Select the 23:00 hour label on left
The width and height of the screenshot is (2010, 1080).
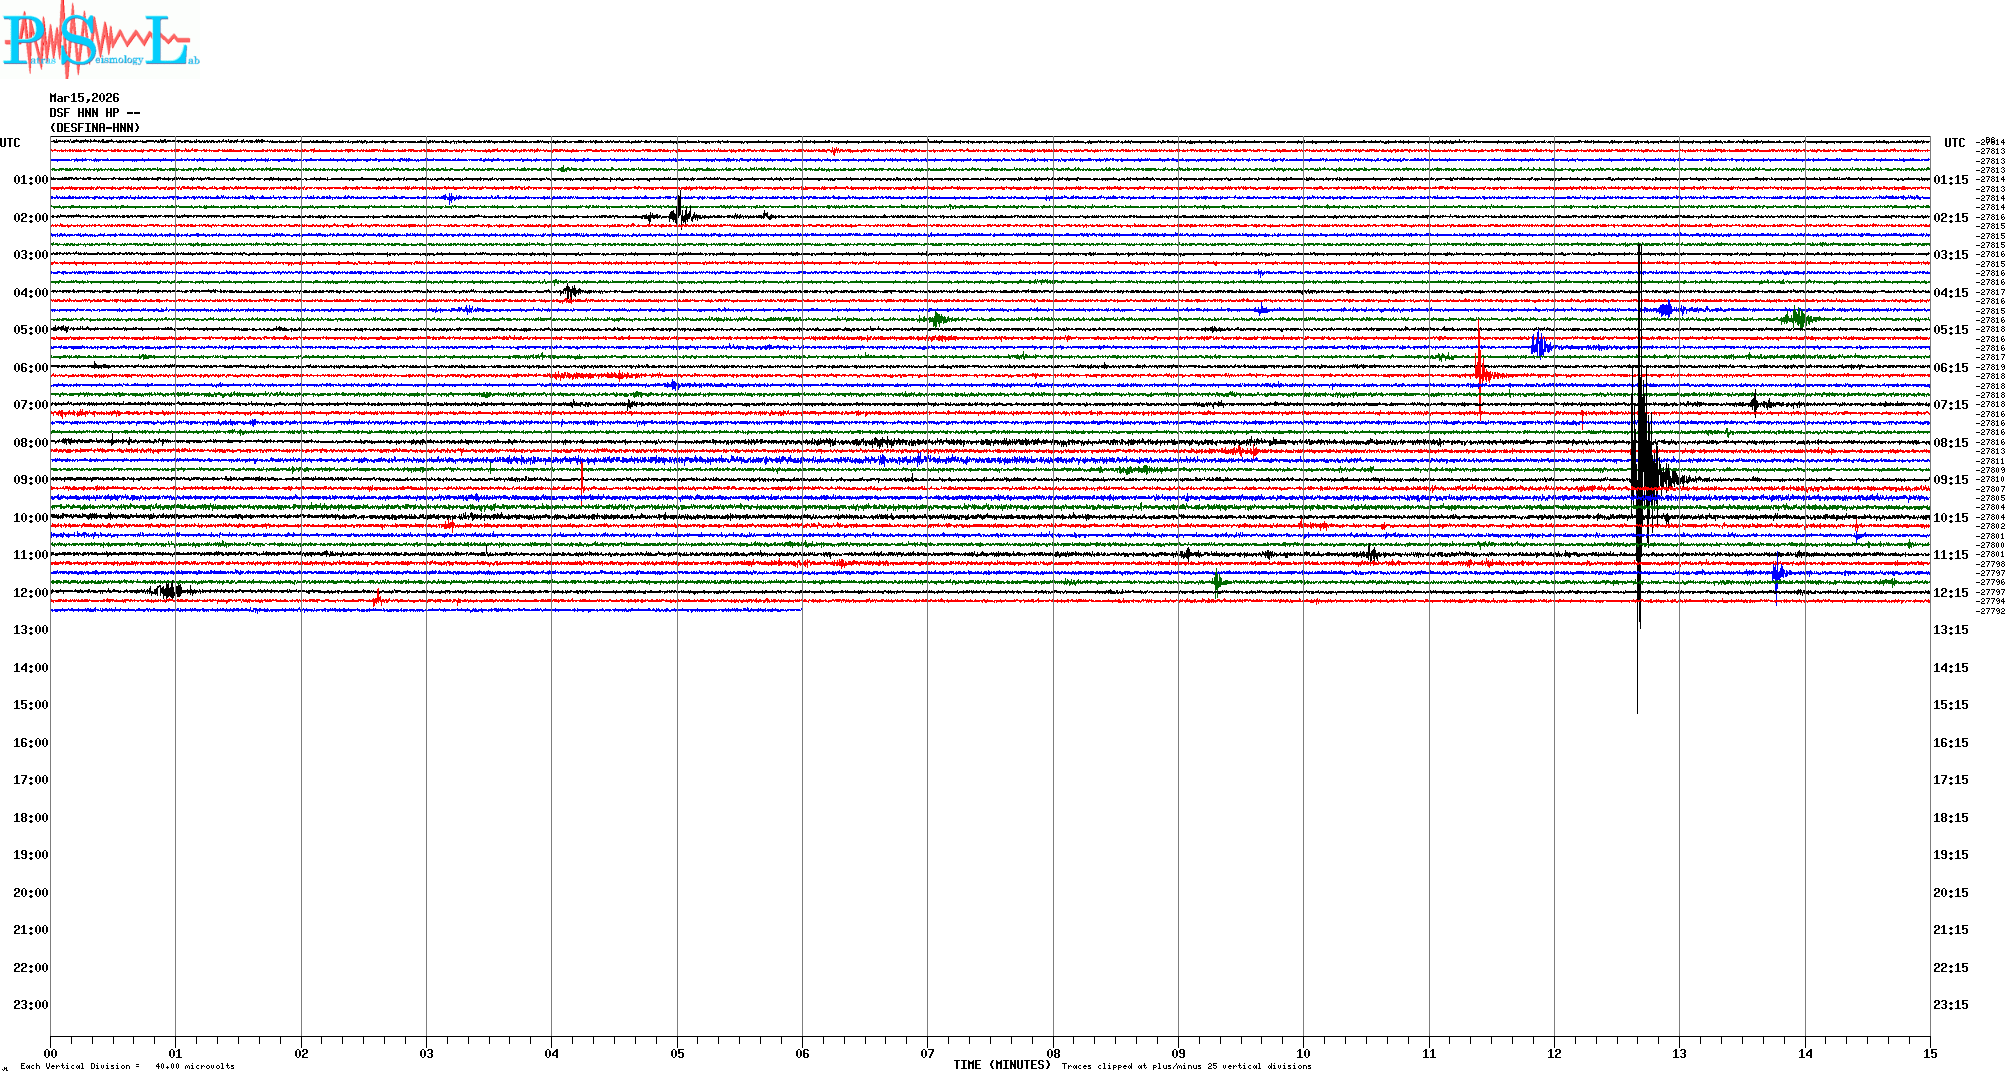30,1005
